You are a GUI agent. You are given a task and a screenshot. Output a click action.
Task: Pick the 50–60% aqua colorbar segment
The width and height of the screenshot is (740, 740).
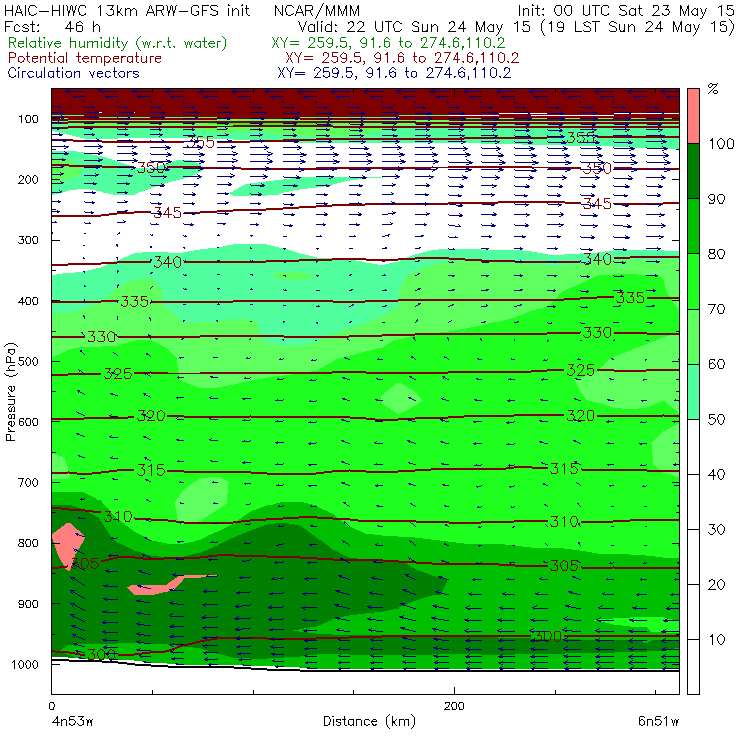[x=693, y=392]
